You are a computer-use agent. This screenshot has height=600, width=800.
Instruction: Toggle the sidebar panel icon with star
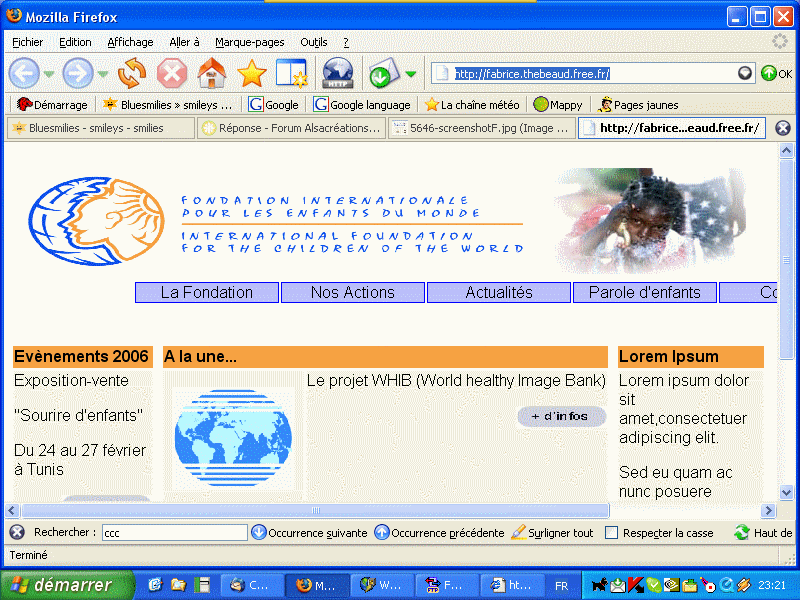[x=291, y=73]
